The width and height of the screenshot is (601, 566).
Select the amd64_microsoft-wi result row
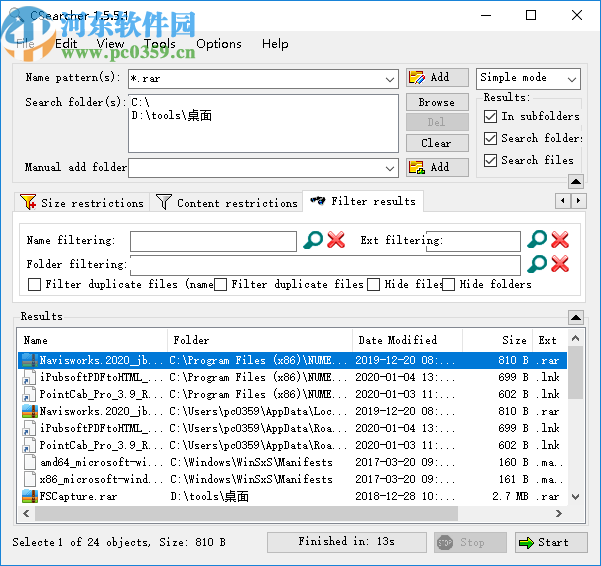292,462
